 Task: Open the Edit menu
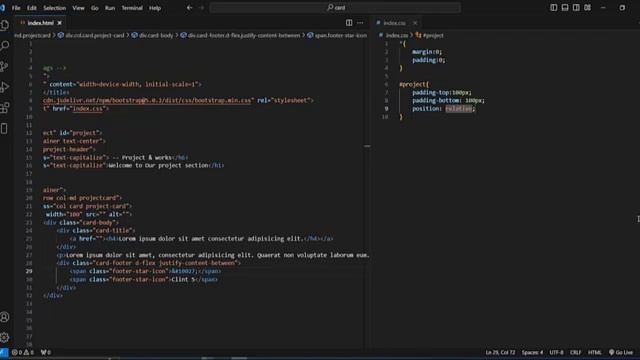(x=31, y=8)
